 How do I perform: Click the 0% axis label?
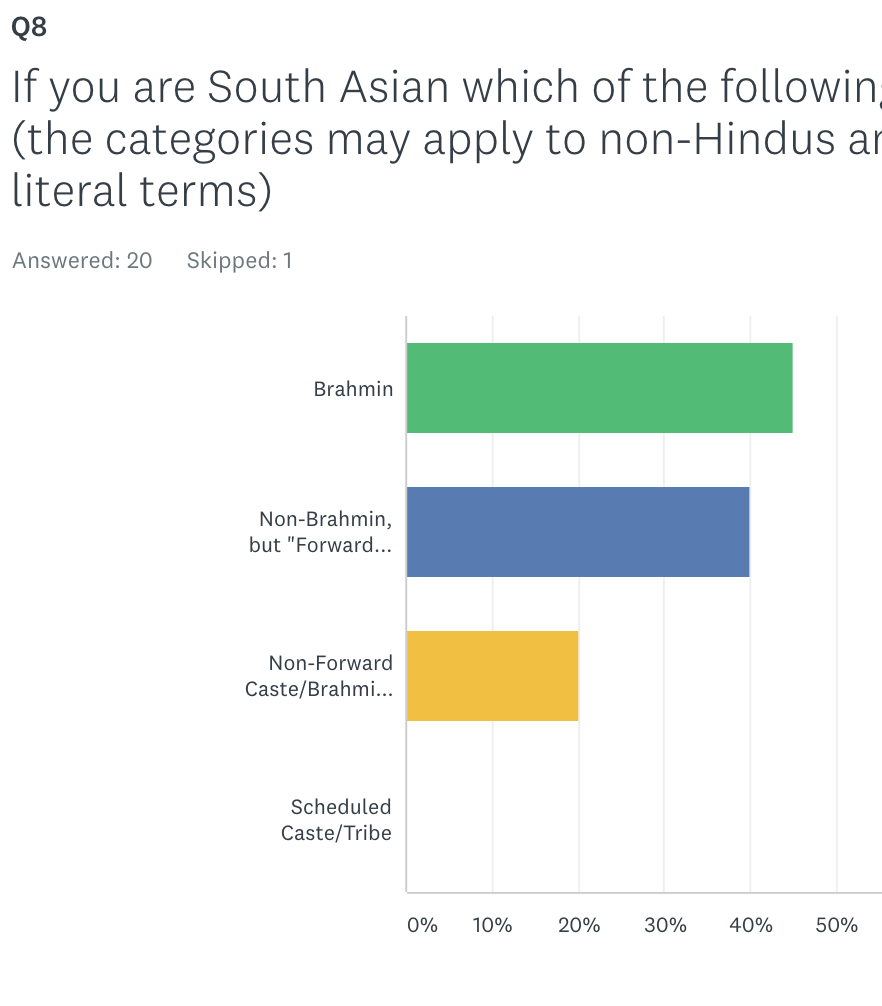(422, 925)
